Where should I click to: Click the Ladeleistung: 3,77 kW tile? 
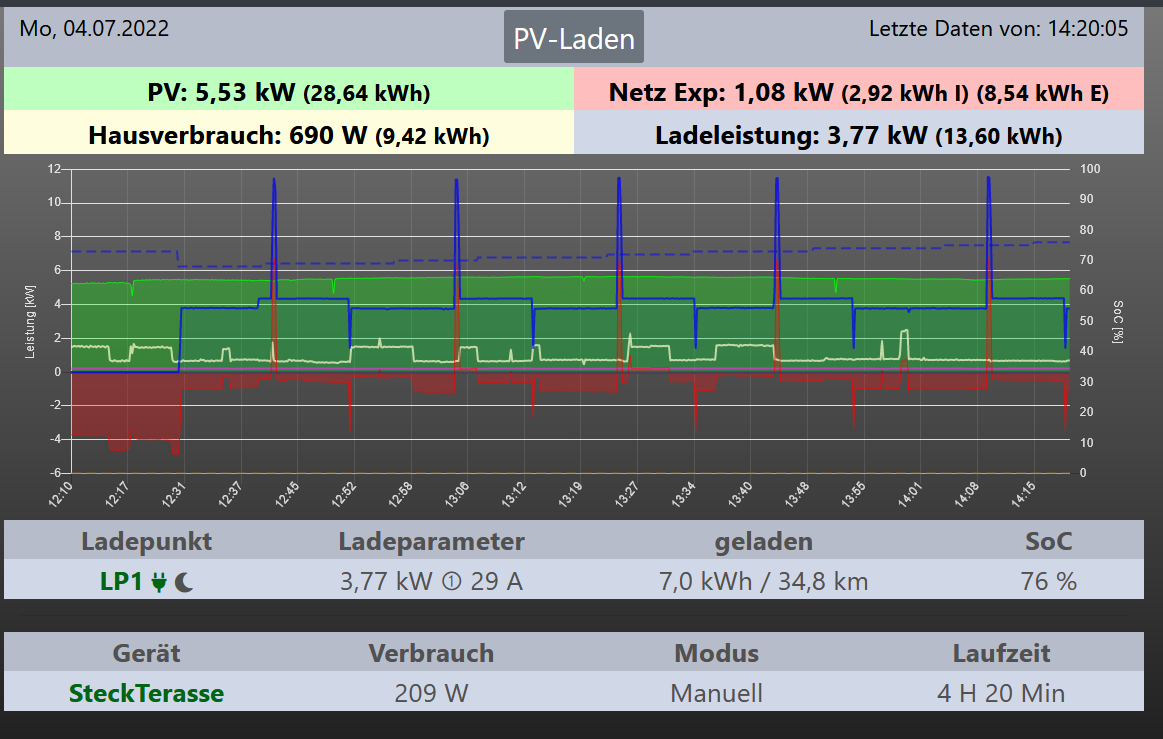859,133
